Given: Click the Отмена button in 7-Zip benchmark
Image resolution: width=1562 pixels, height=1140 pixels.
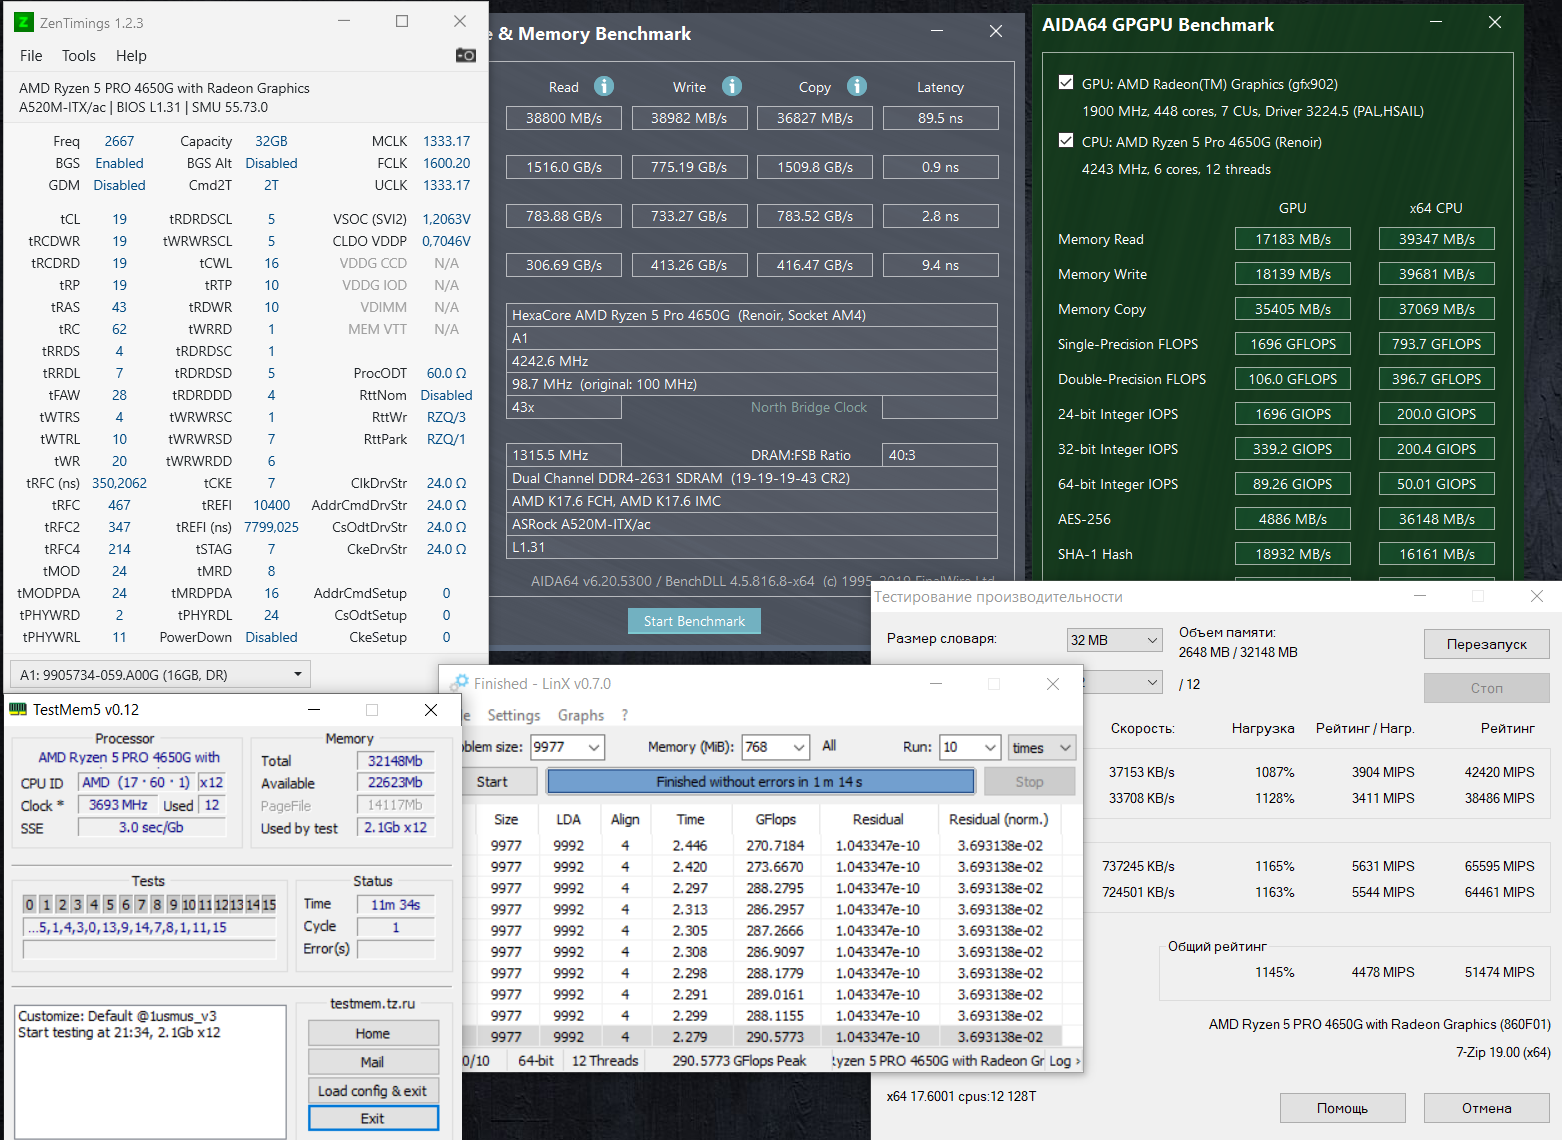Looking at the screenshot, I should click(x=1487, y=1108).
